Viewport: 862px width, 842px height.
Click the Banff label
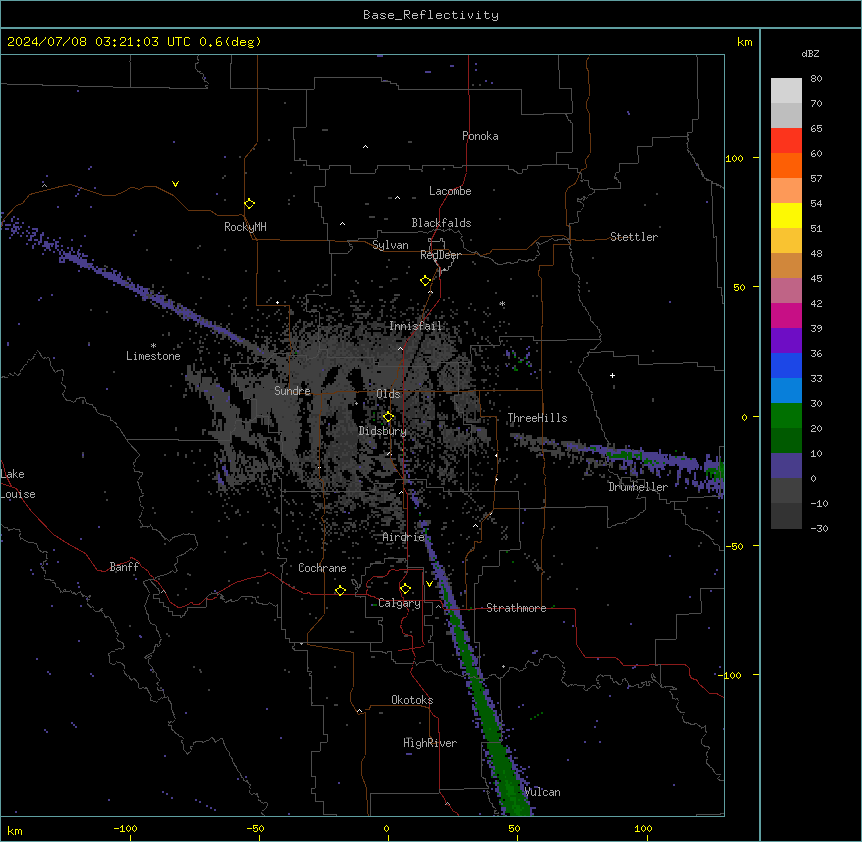(x=124, y=567)
